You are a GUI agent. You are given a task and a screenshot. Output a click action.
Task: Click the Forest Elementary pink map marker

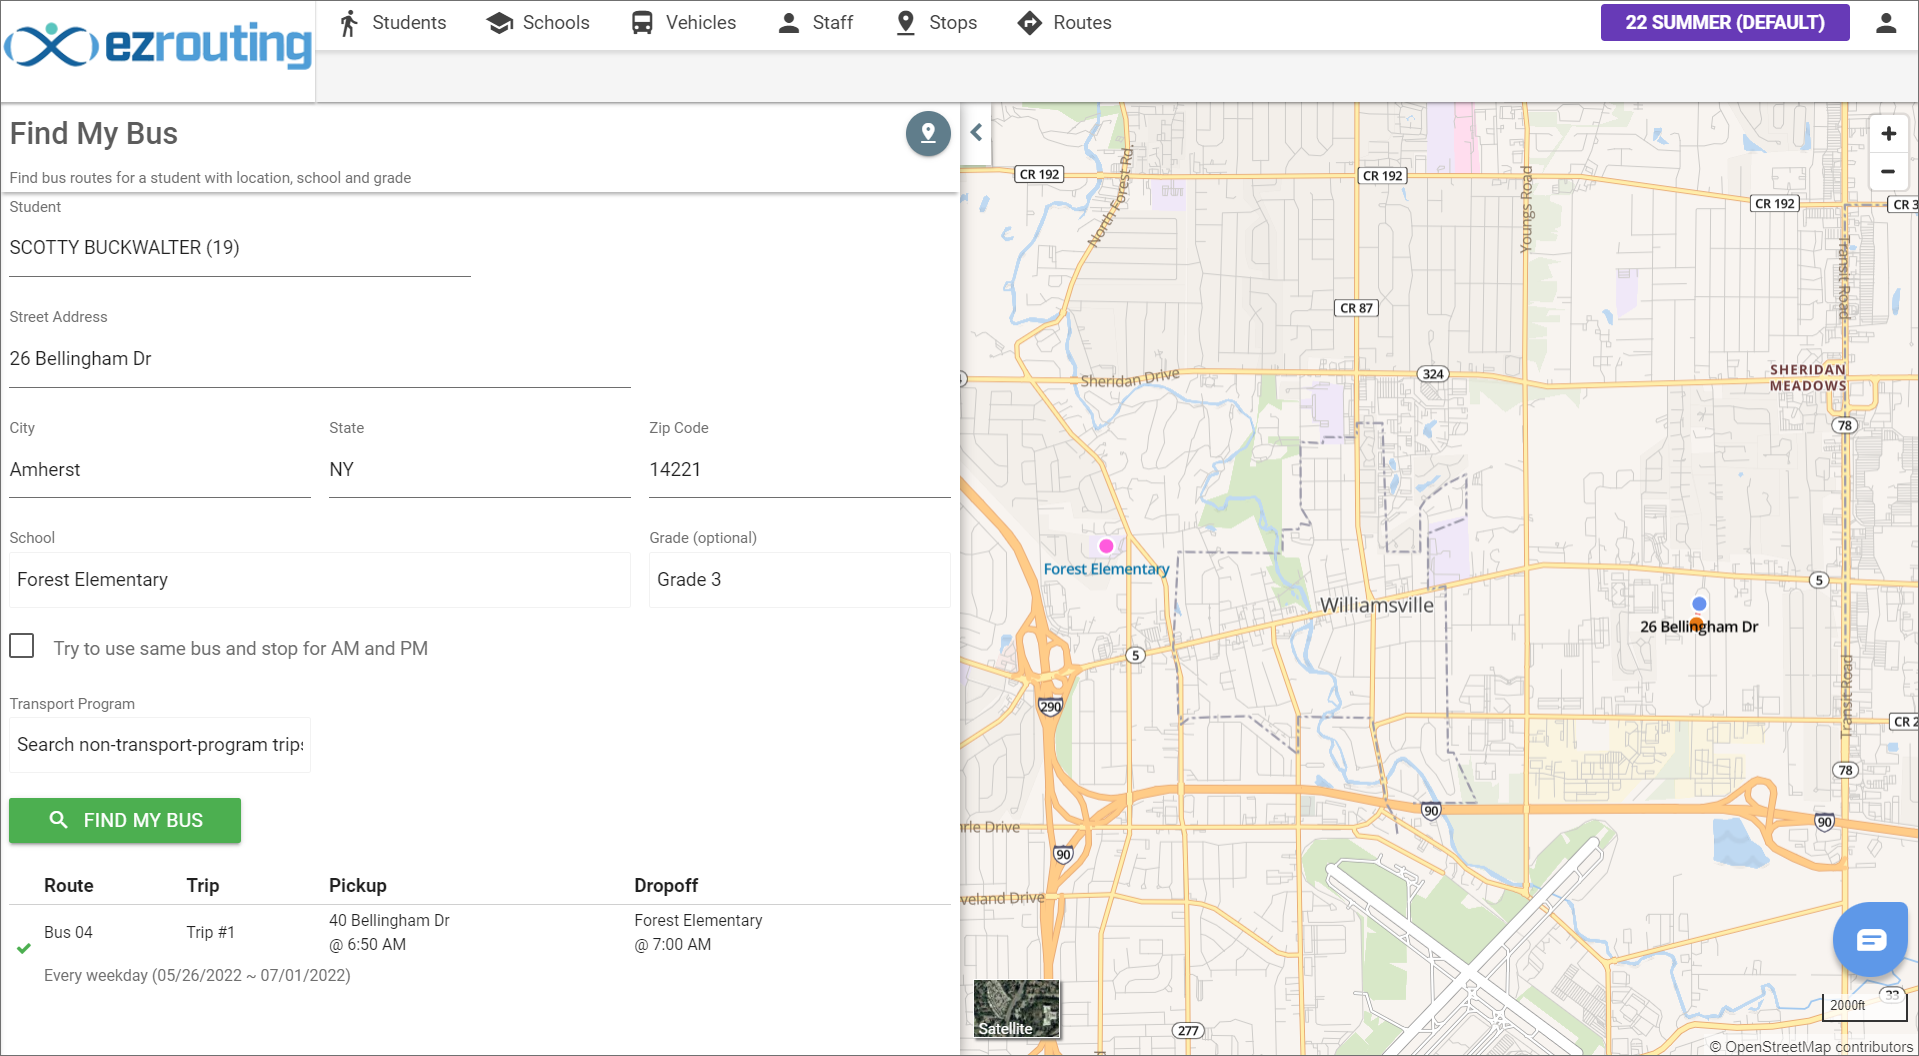point(1106,546)
